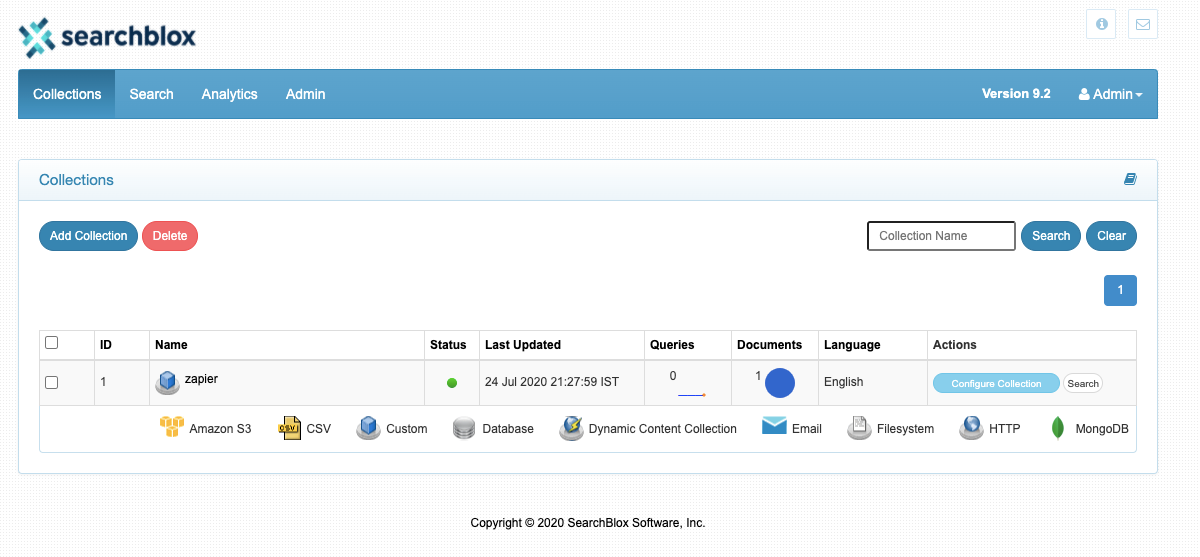Open the Collections tab
Screen dimensions: 1200x557
[67, 94]
